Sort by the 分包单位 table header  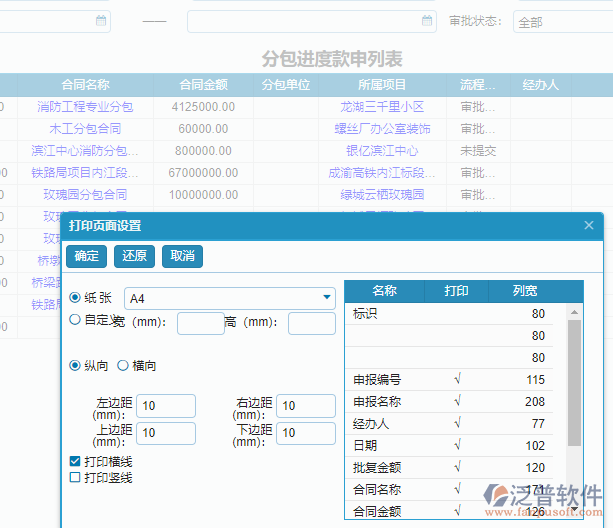pyautogui.click(x=286, y=84)
